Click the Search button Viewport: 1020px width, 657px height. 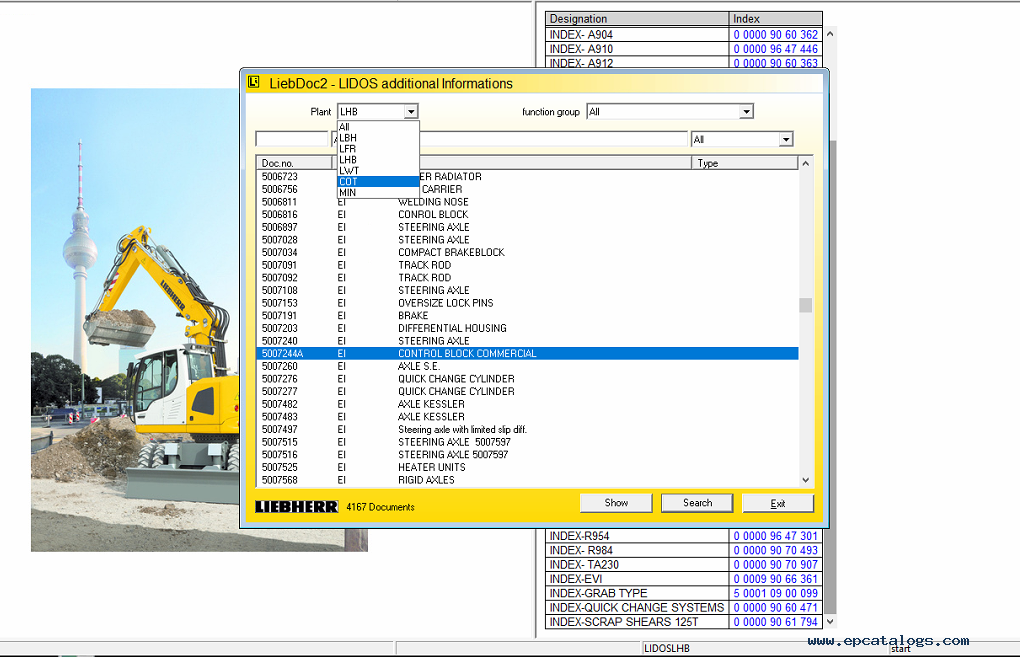697,503
